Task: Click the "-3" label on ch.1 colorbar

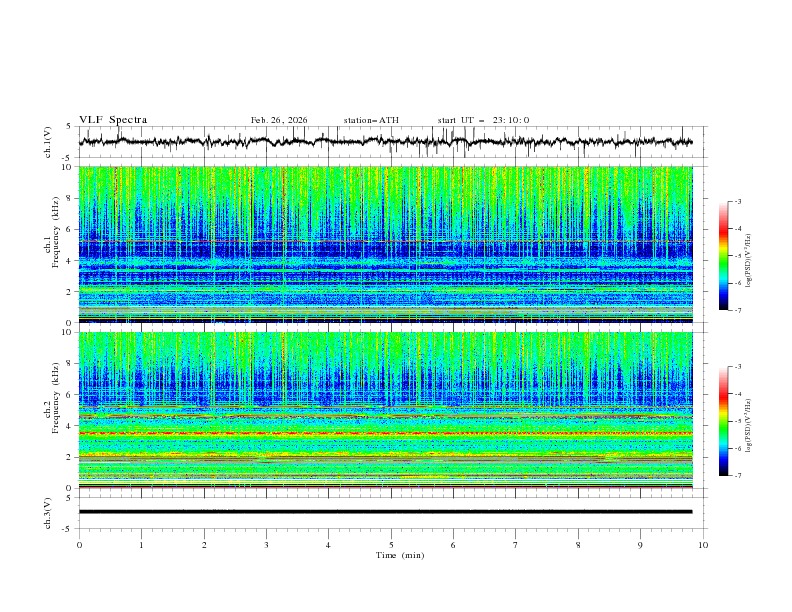Action: click(738, 201)
